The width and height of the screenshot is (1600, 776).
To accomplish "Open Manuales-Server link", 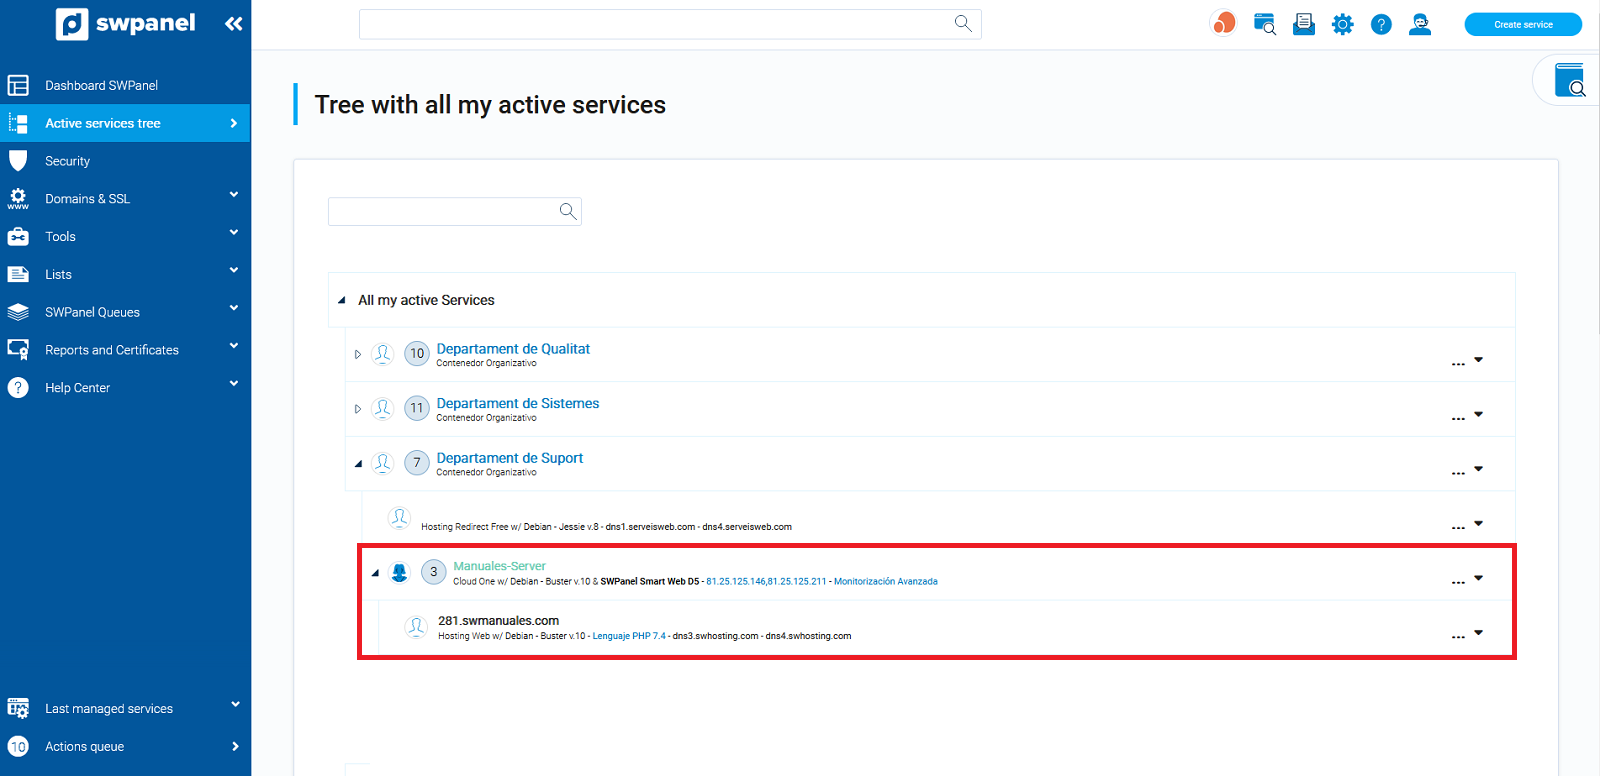I will coord(499,566).
